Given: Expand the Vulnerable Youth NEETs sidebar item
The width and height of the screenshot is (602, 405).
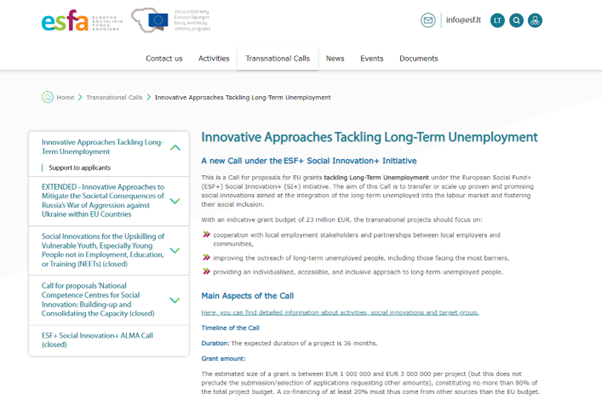Looking at the screenshot, I should click(175, 250).
